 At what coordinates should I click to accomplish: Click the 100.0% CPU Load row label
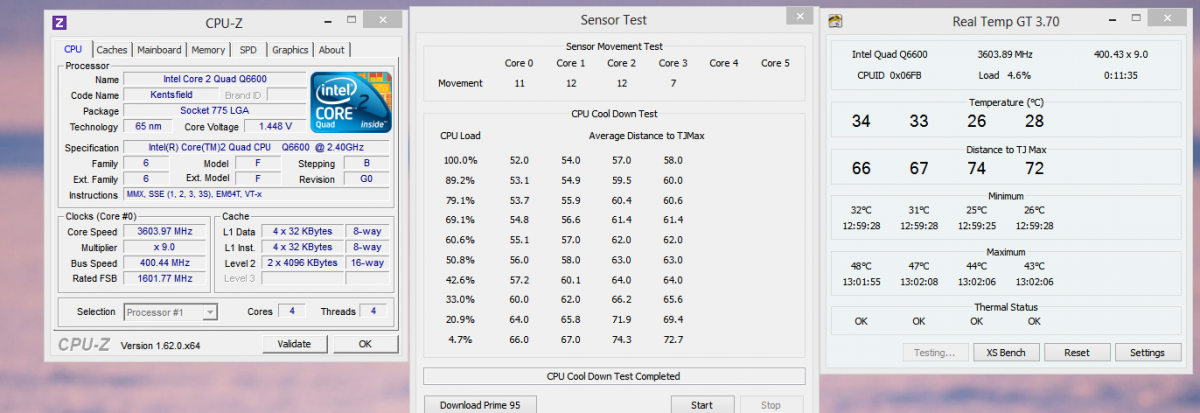point(460,160)
